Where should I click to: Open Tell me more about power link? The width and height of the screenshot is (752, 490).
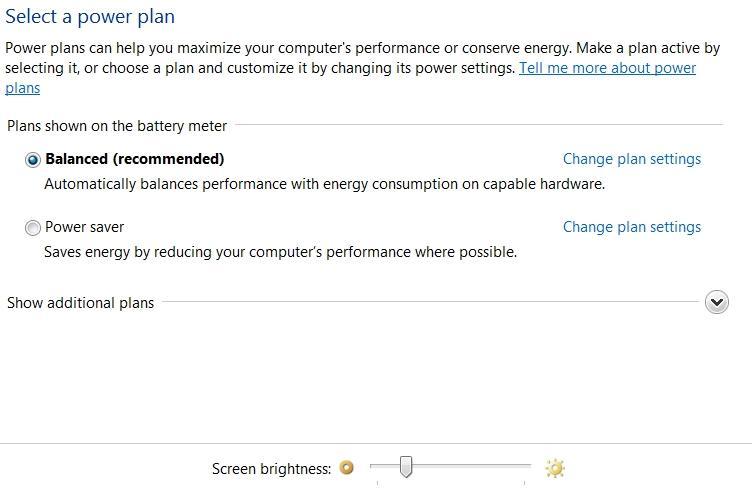coord(607,68)
